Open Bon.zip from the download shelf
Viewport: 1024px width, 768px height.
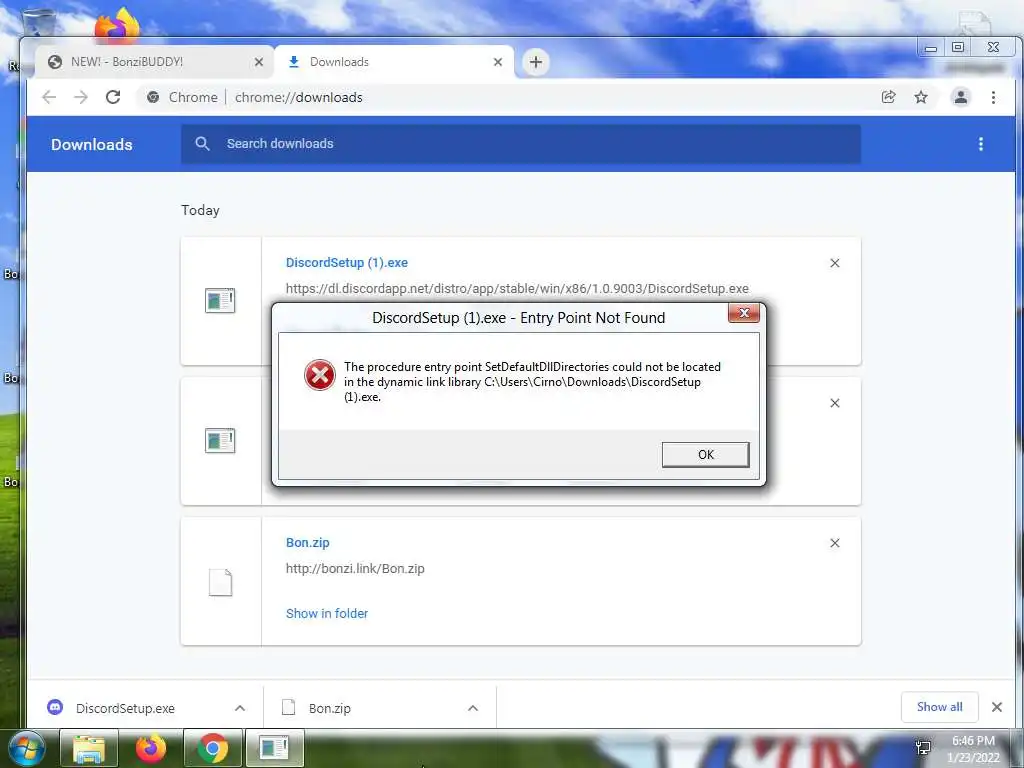point(330,709)
